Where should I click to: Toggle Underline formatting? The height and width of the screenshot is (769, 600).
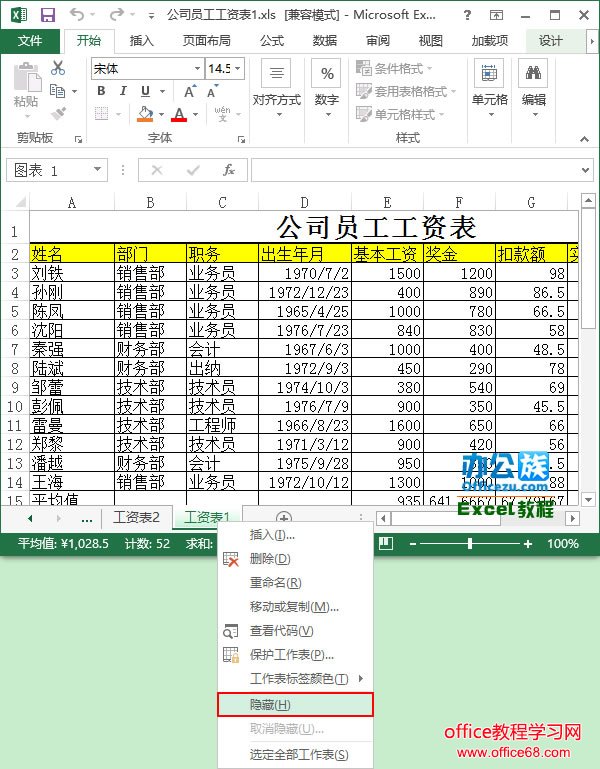coord(145,91)
